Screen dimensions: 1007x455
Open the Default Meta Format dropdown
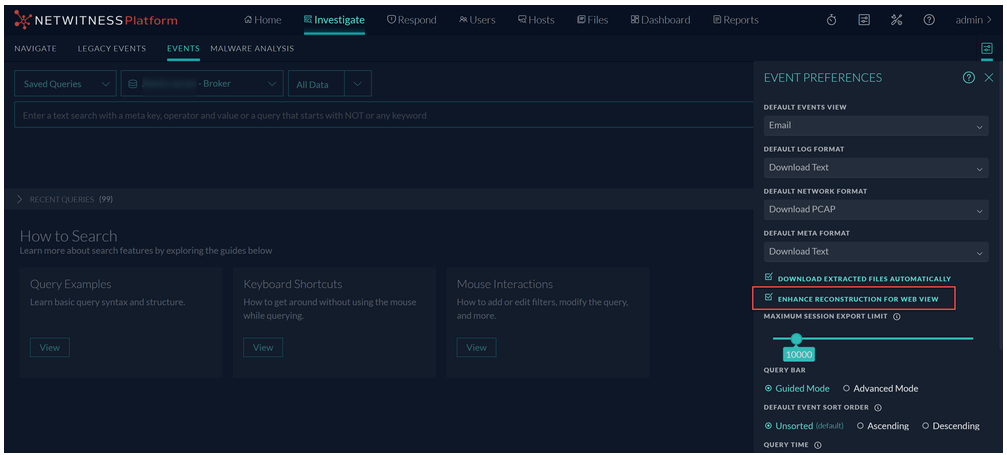(876, 251)
